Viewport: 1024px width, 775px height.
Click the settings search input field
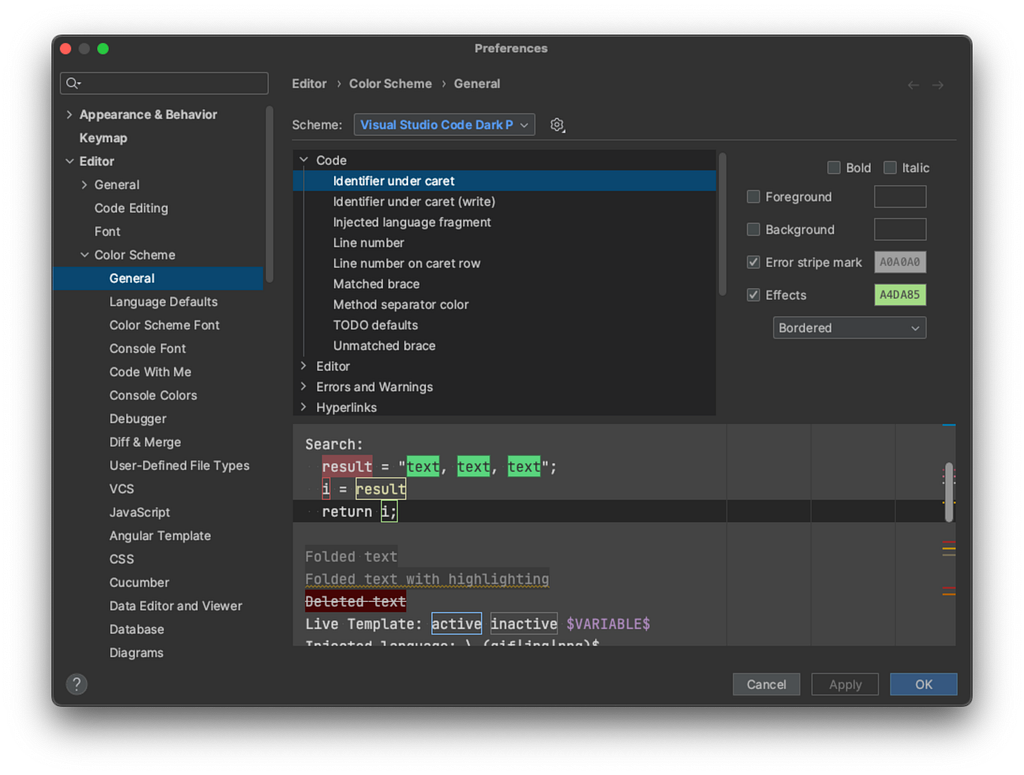click(x=164, y=83)
